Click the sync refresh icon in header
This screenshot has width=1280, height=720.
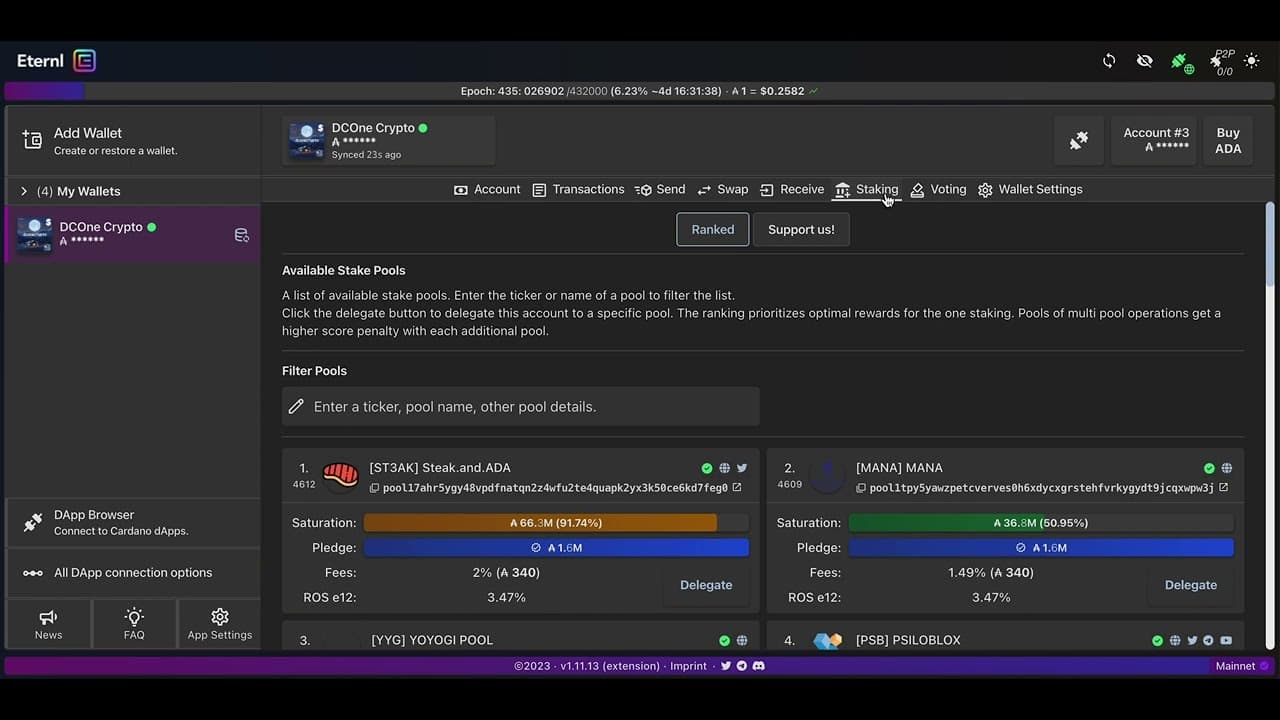[1109, 61]
